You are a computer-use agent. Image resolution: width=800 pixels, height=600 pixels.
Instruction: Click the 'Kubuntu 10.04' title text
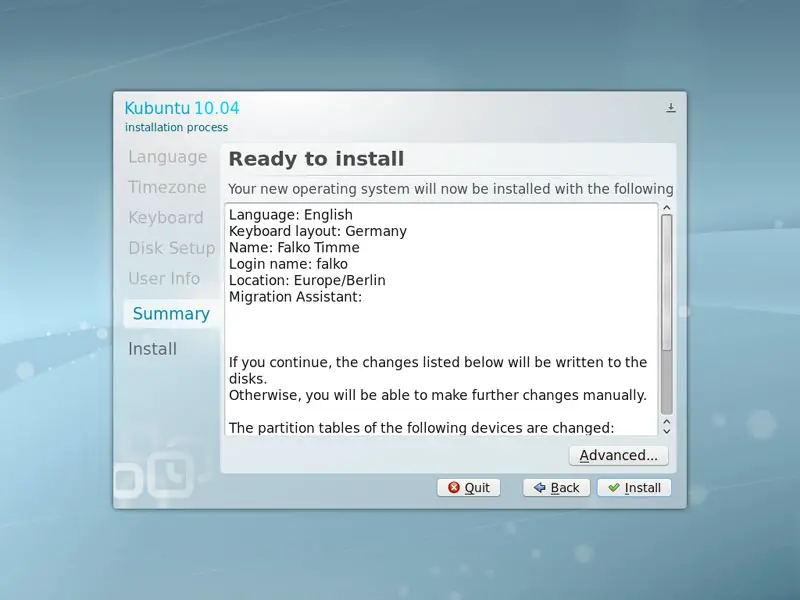182,108
